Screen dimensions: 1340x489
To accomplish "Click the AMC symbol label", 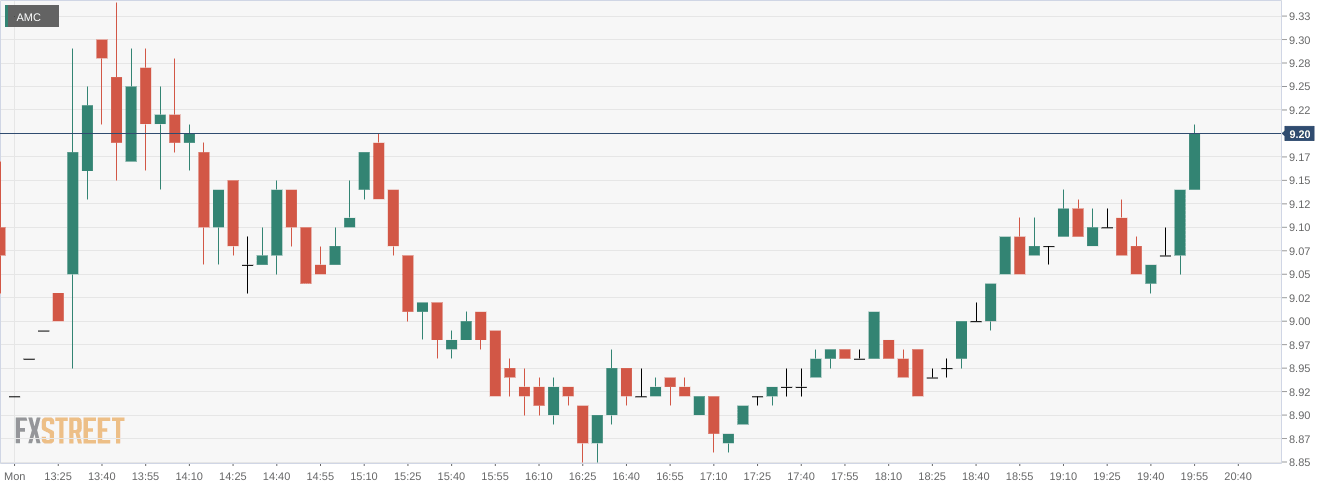I will pyautogui.click(x=30, y=17).
